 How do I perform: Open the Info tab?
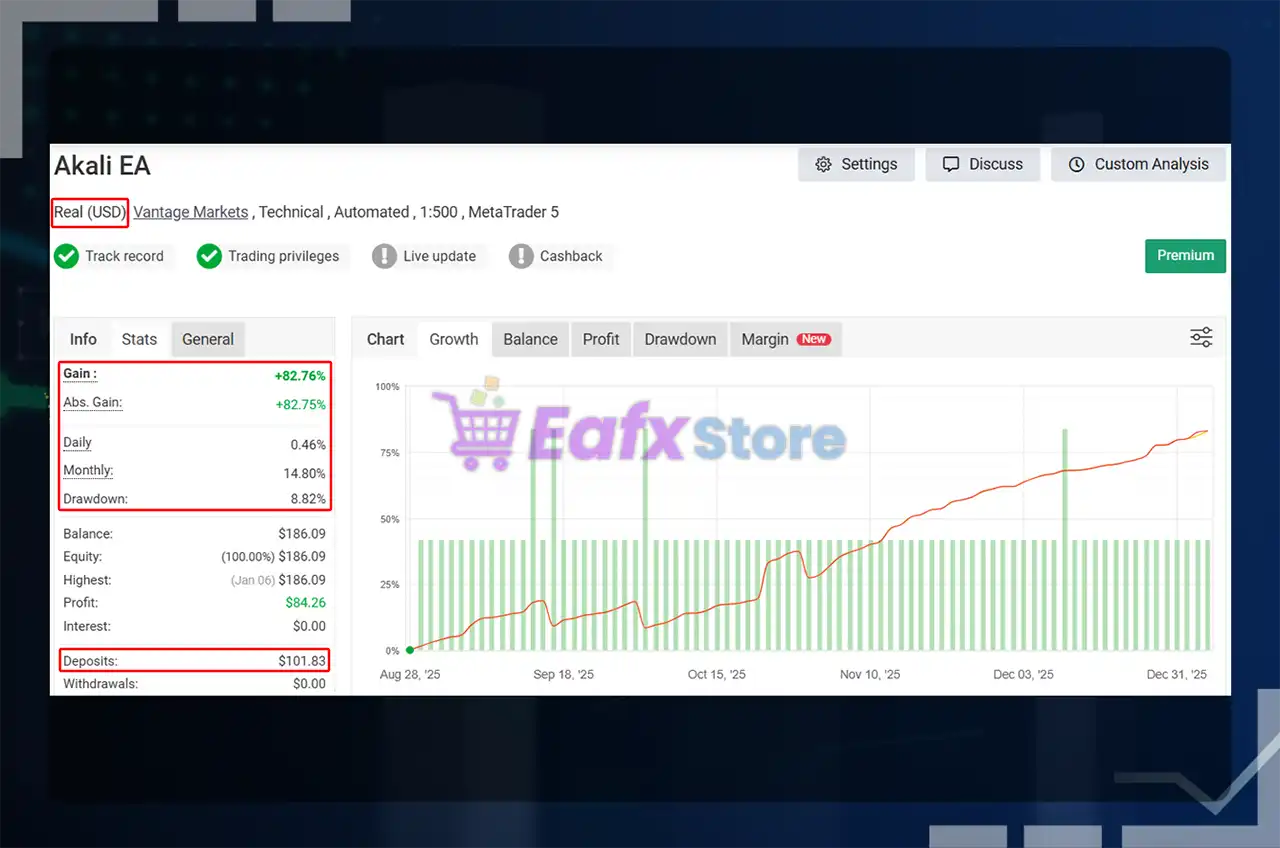click(x=83, y=339)
